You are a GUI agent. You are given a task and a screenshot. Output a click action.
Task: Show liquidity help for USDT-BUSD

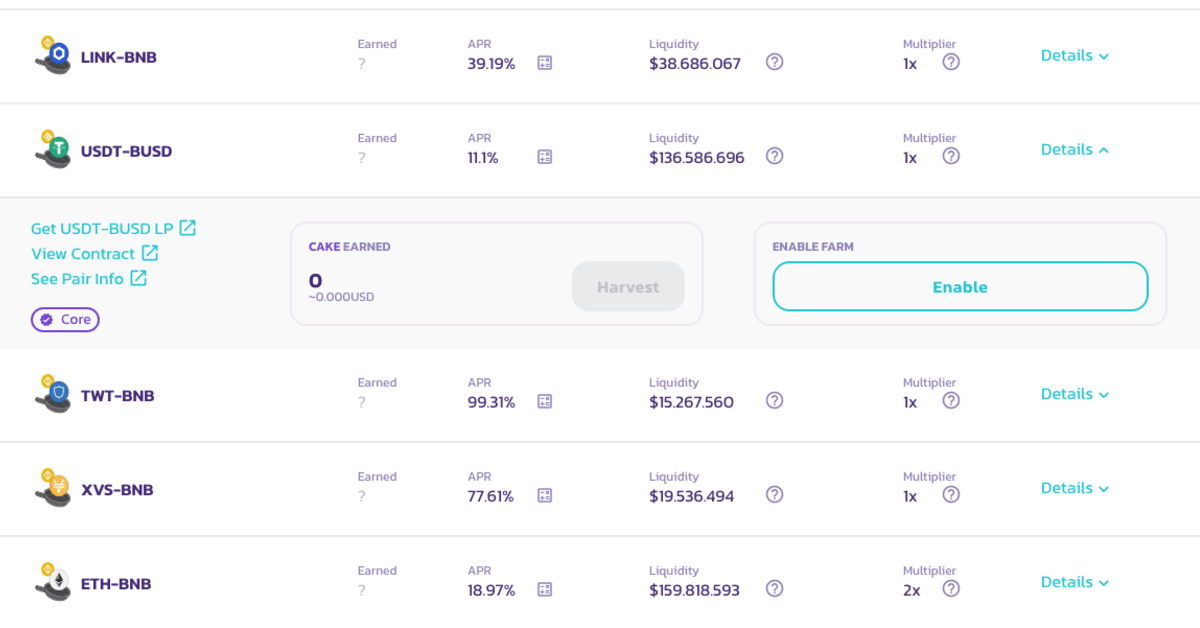coord(775,156)
